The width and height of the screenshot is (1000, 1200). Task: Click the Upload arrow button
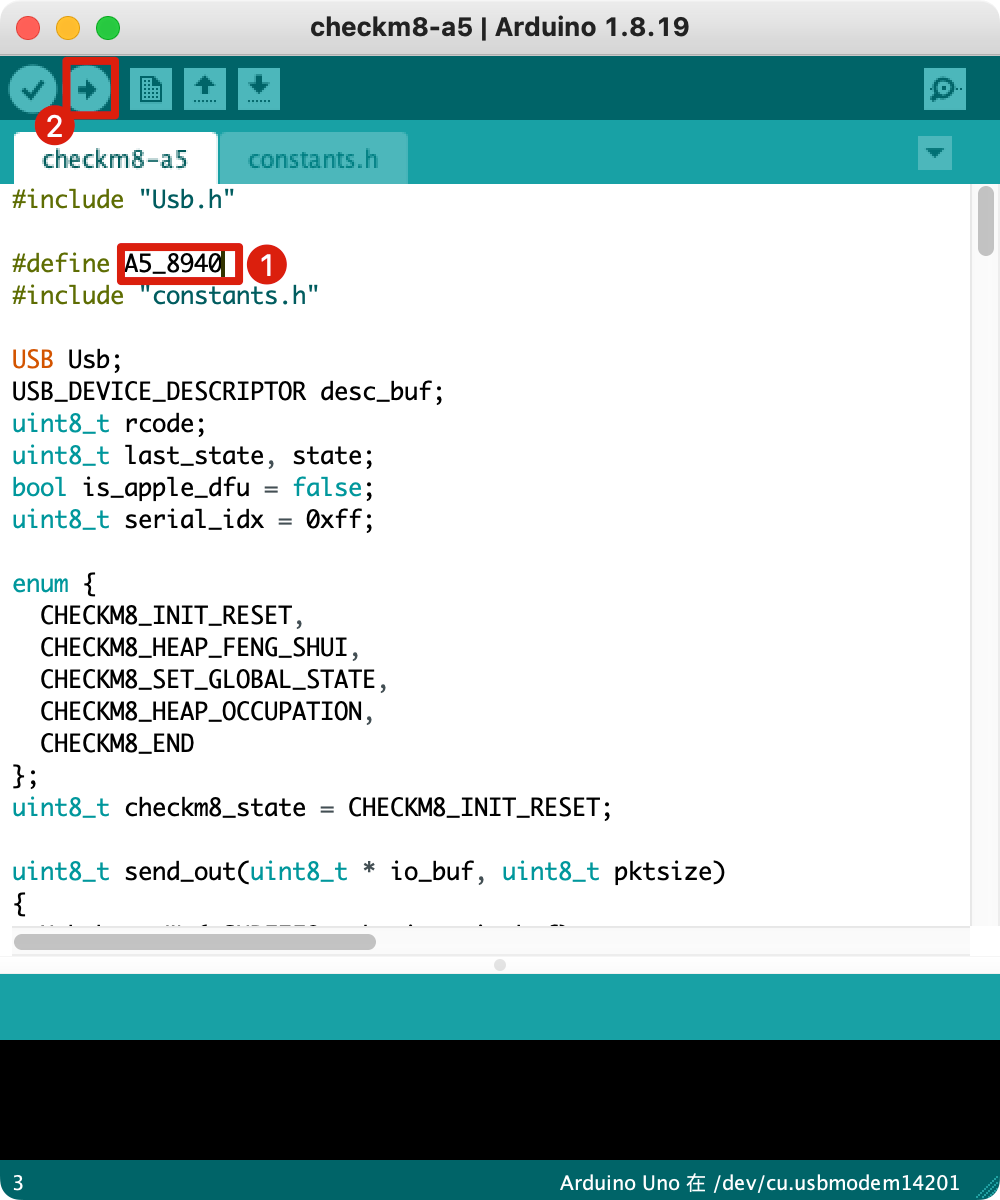point(89,90)
